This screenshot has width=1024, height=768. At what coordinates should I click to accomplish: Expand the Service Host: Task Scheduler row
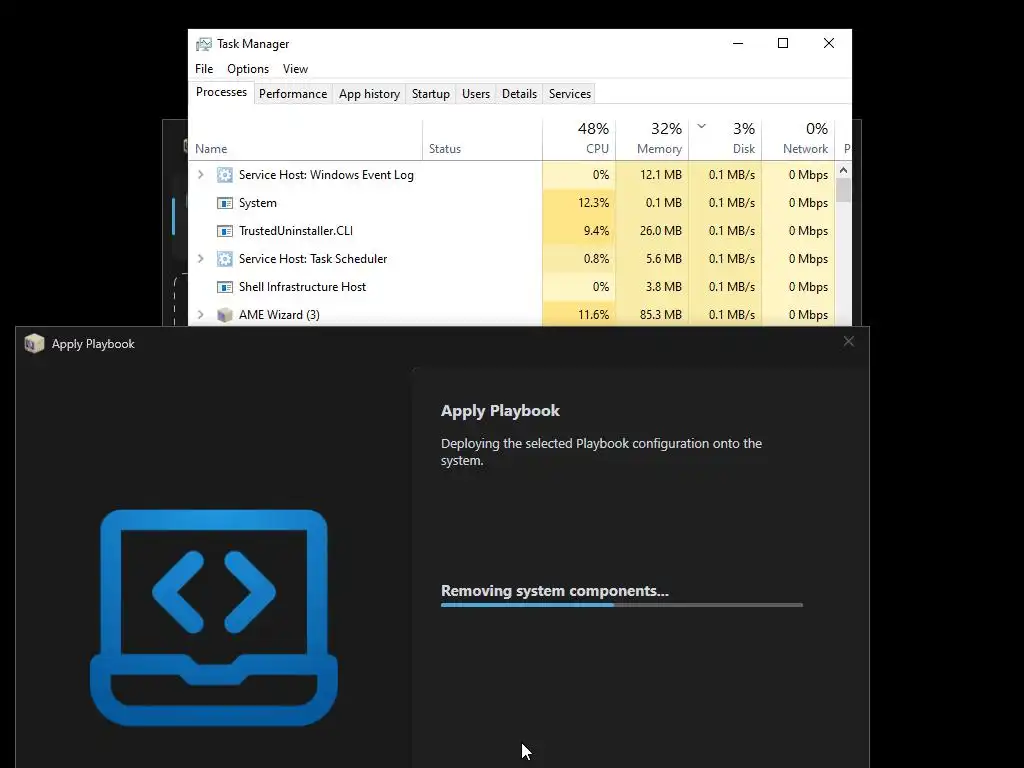click(200, 259)
